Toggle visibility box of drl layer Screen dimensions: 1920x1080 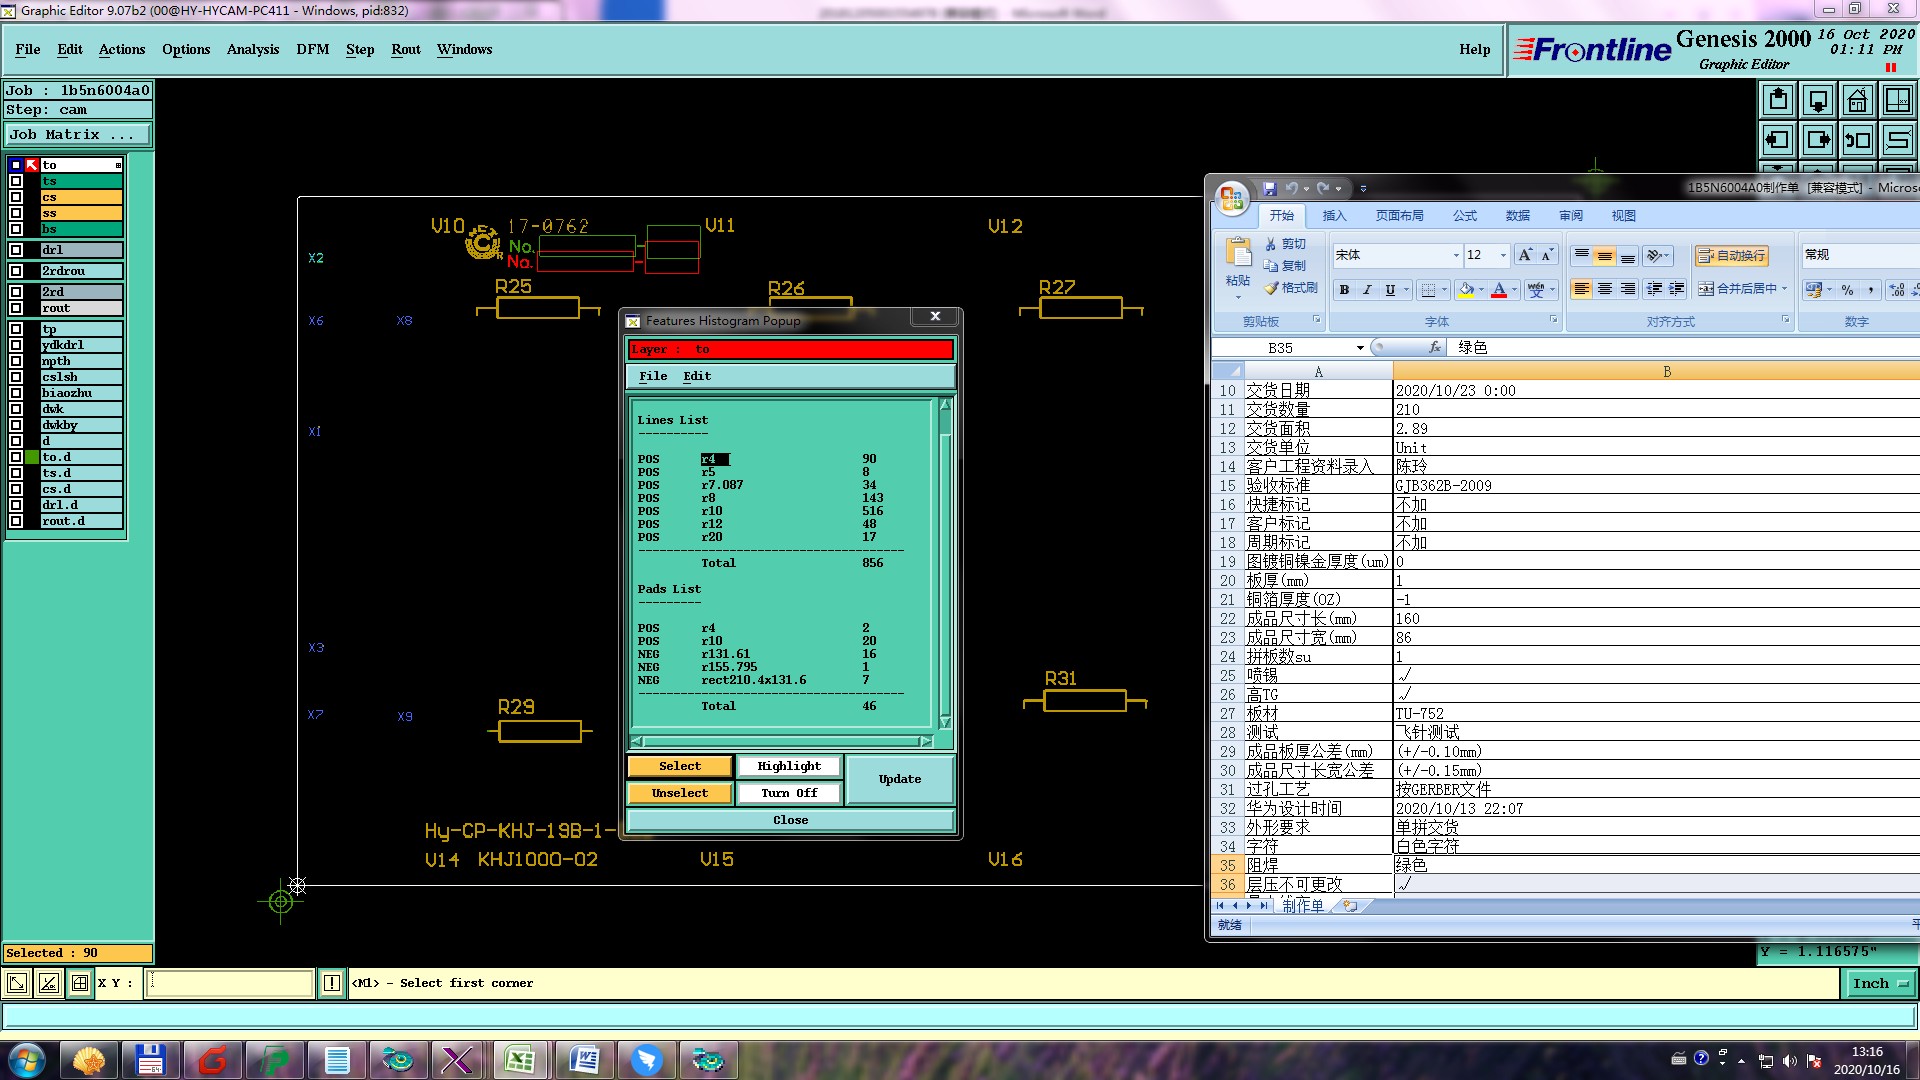coord(16,250)
